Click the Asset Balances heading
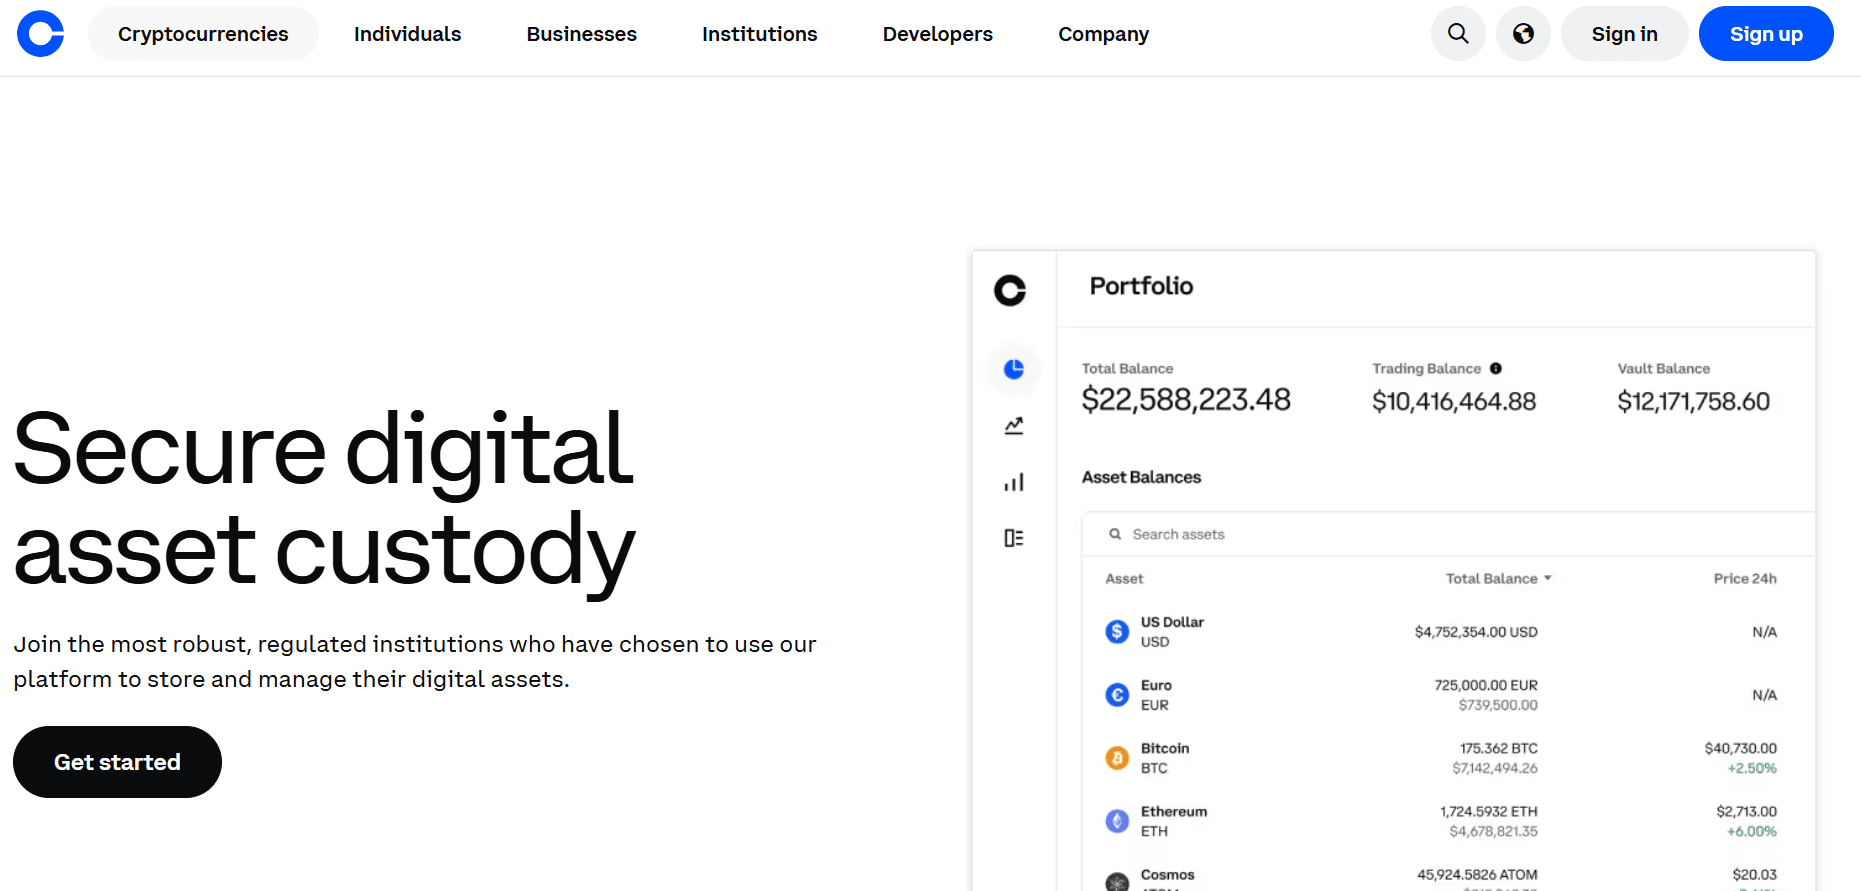The height and width of the screenshot is (891, 1861). pos(1141,477)
